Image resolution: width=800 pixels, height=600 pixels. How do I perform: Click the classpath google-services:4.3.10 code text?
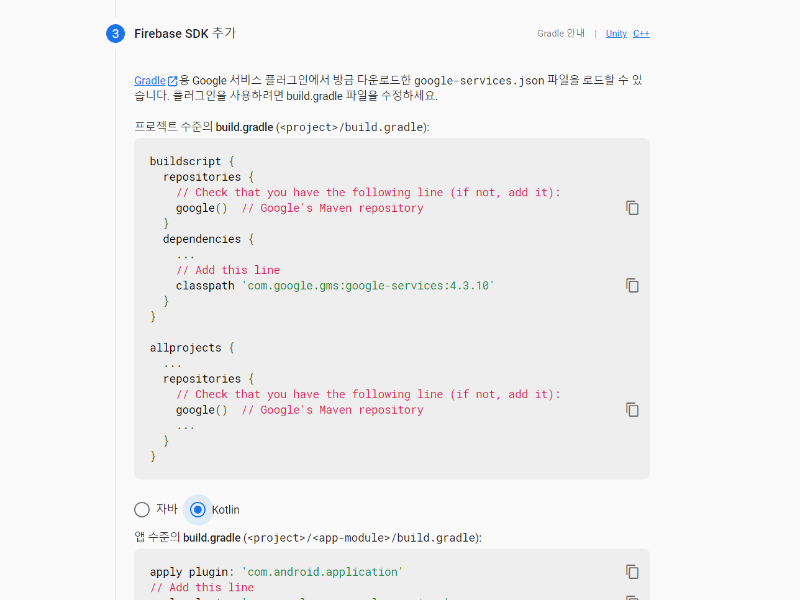(335, 286)
